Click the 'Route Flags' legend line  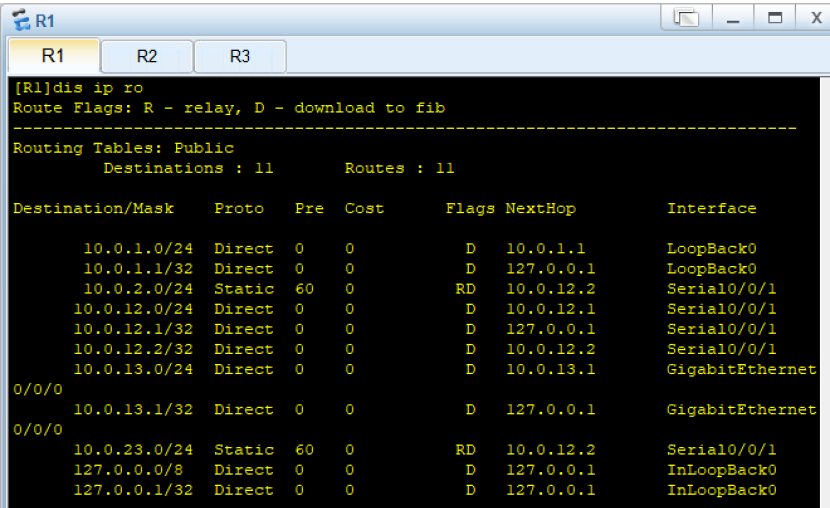click(229, 108)
